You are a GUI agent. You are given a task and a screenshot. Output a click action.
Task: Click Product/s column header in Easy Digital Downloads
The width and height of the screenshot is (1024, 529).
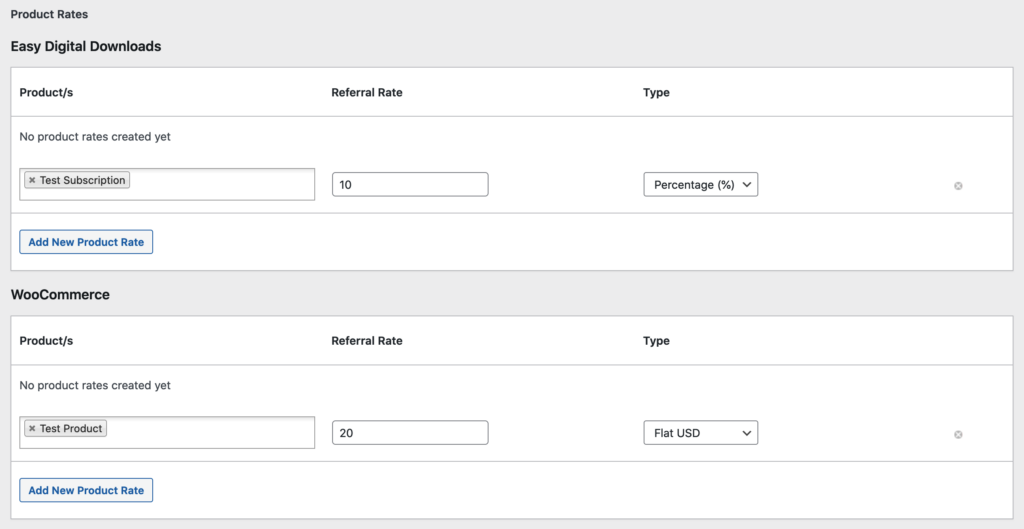tap(46, 92)
